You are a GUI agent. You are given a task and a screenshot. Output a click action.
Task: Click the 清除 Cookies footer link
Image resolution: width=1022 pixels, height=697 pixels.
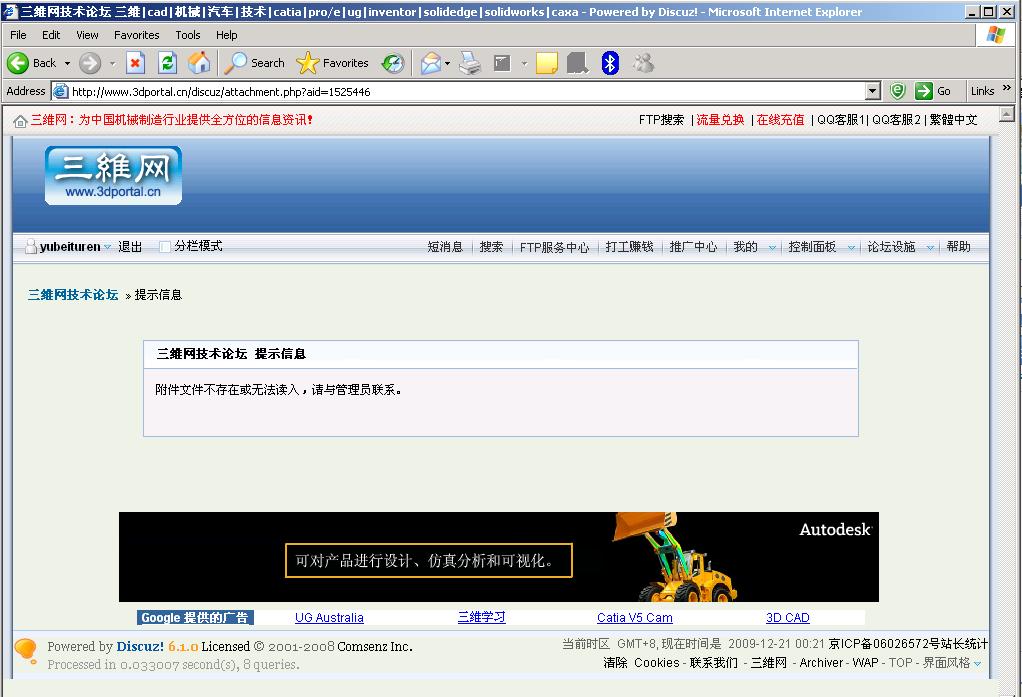click(x=641, y=663)
